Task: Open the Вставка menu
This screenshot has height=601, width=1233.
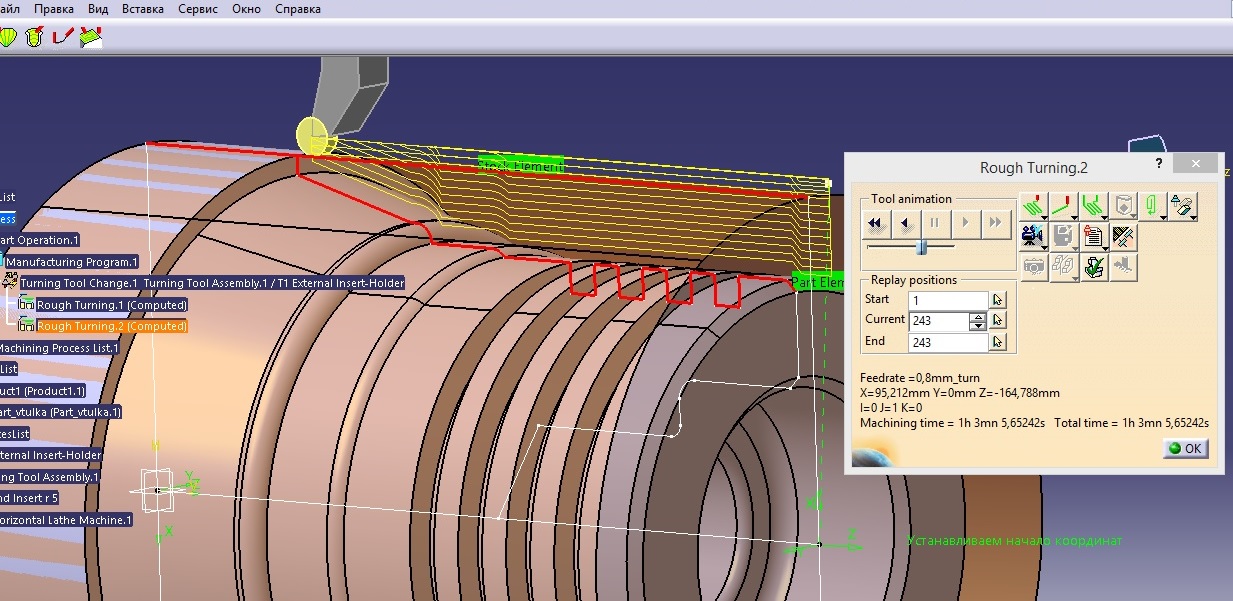Action: click(x=143, y=9)
